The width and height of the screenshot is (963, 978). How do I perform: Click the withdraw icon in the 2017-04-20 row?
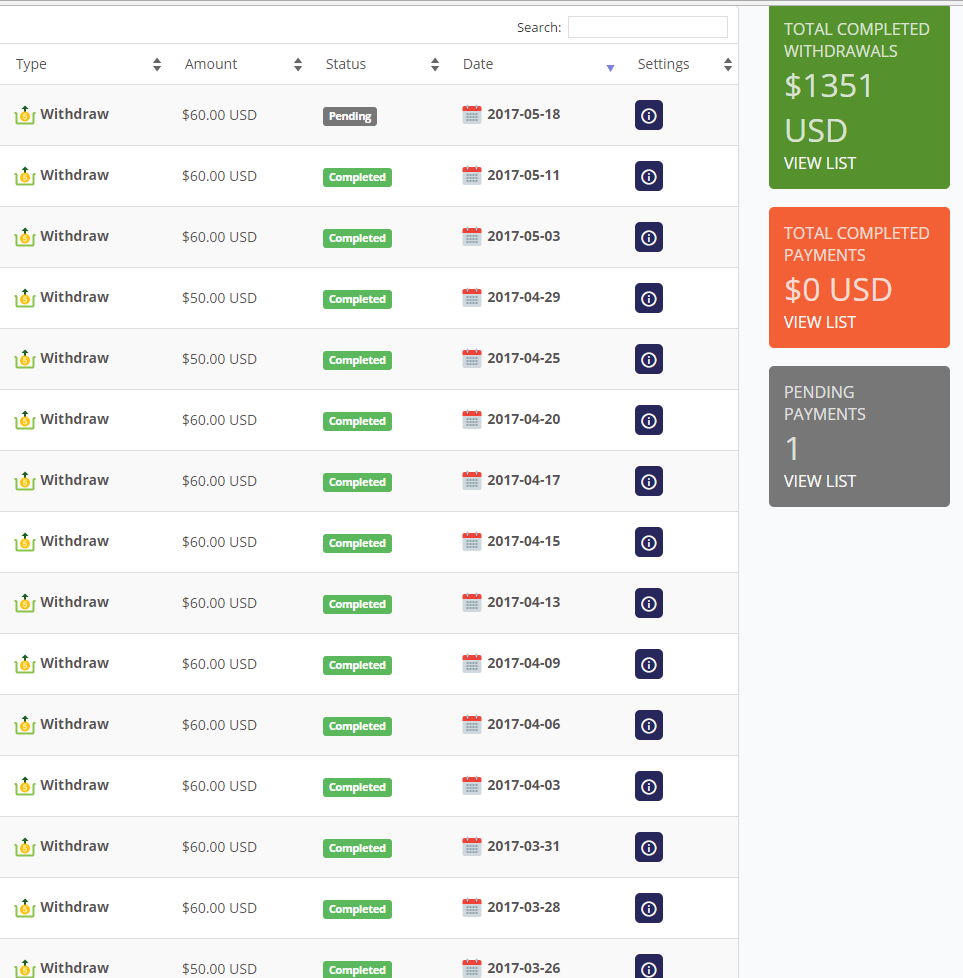[24, 420]
